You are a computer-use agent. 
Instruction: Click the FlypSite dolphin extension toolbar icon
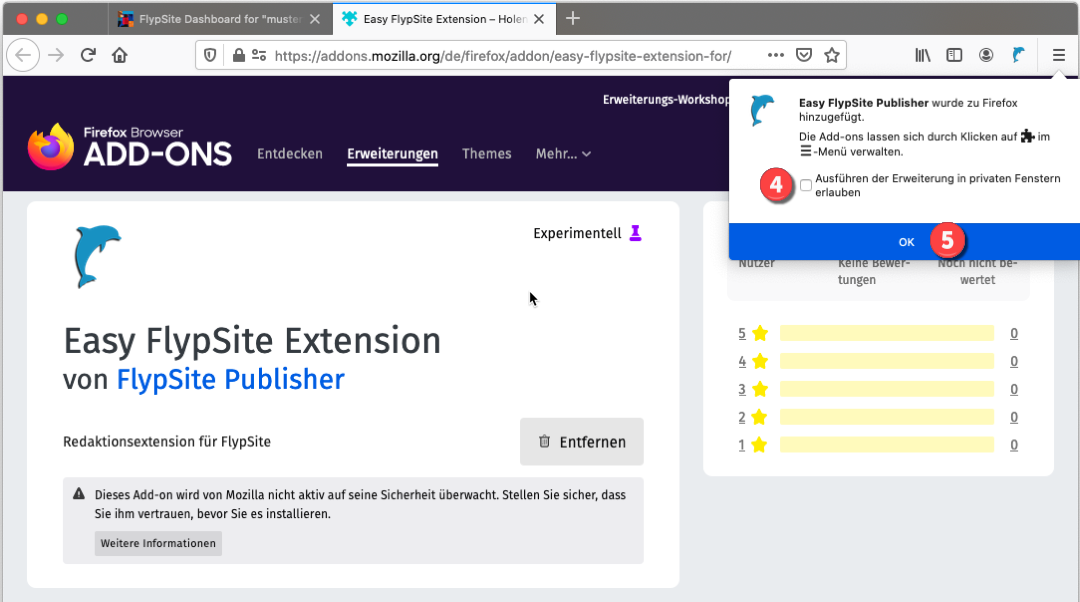[1018, 55]
